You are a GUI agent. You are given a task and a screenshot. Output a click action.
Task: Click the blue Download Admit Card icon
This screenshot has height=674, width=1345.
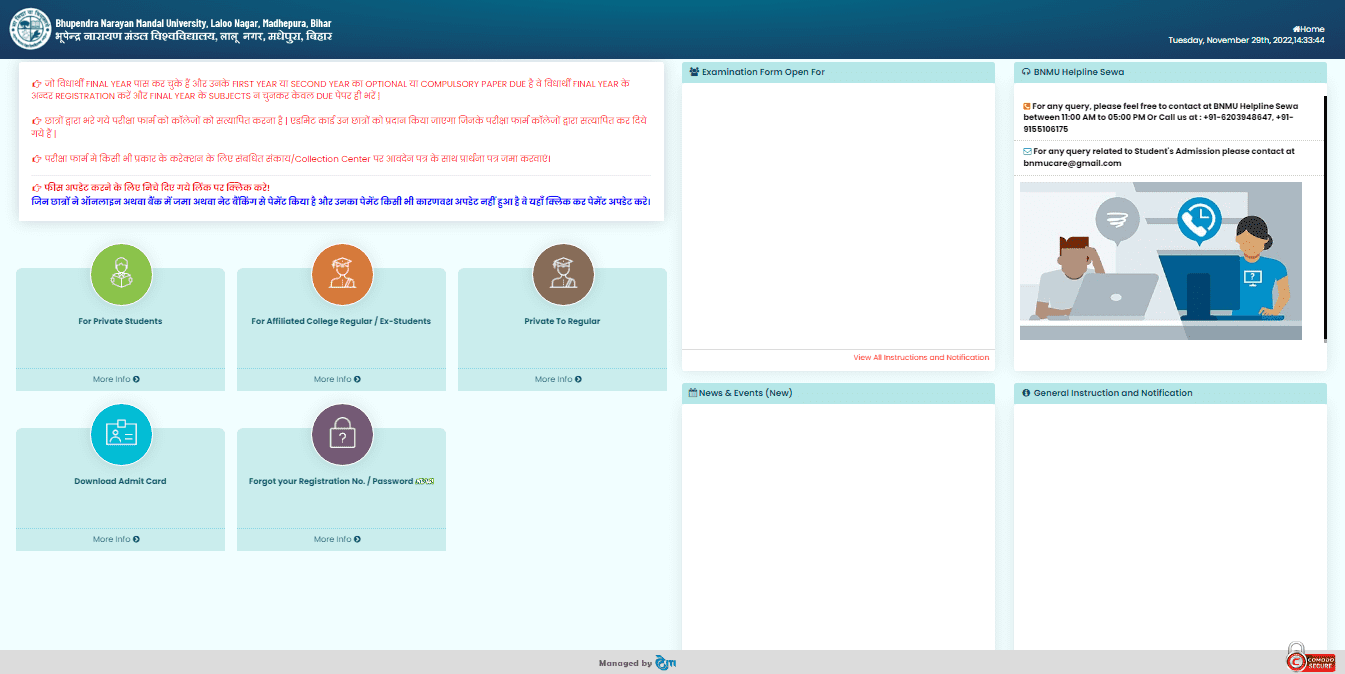tap(121, 434)
